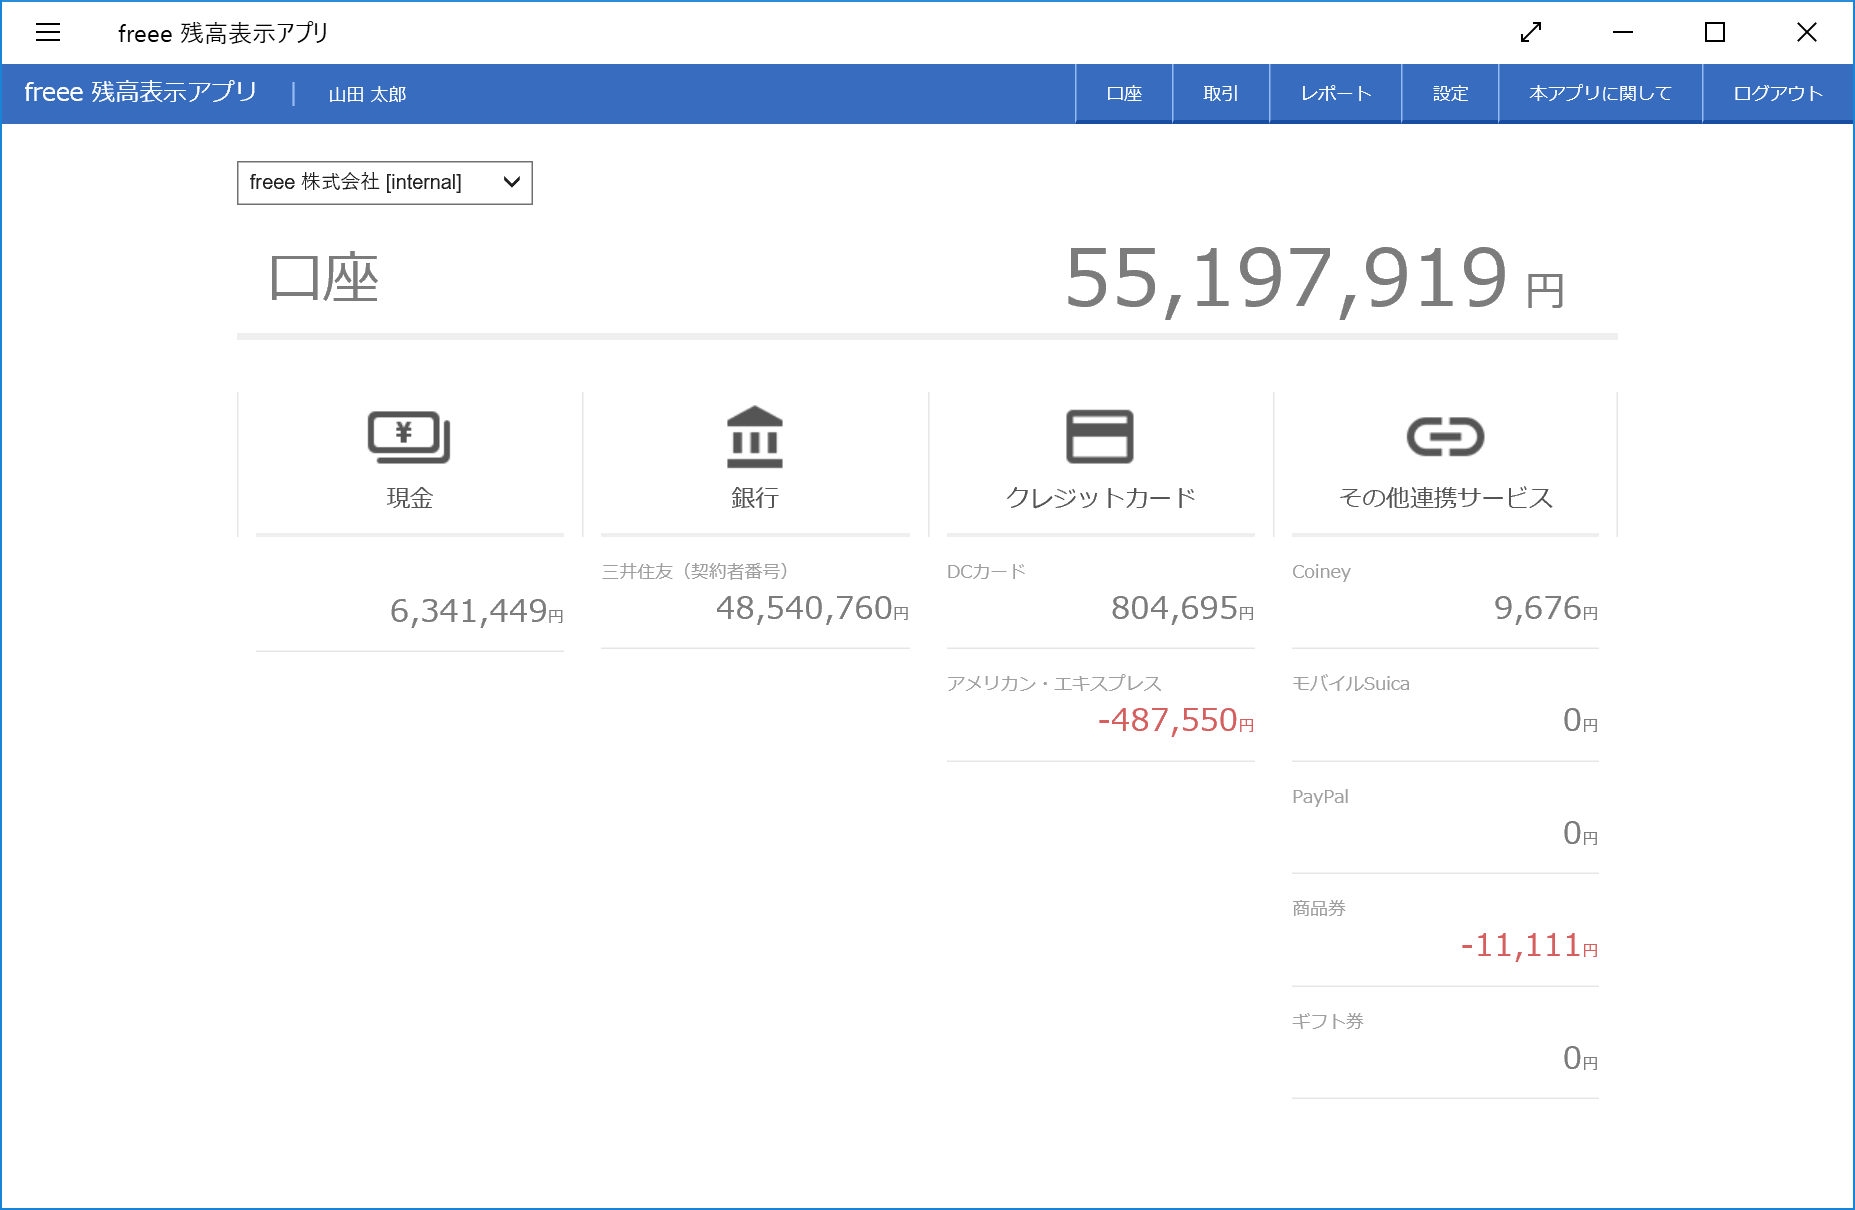Image resolution: width=1855 pixels, height=1210 pixels.
Task: Go to the 口座 menu tab
Action: [1124, 94]
